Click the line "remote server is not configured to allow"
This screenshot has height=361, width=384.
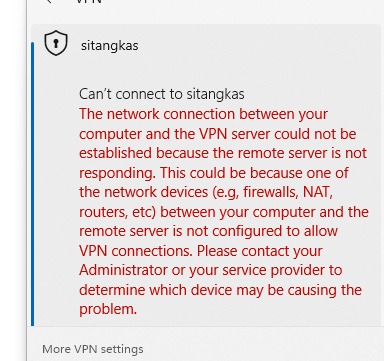(208, 231)
